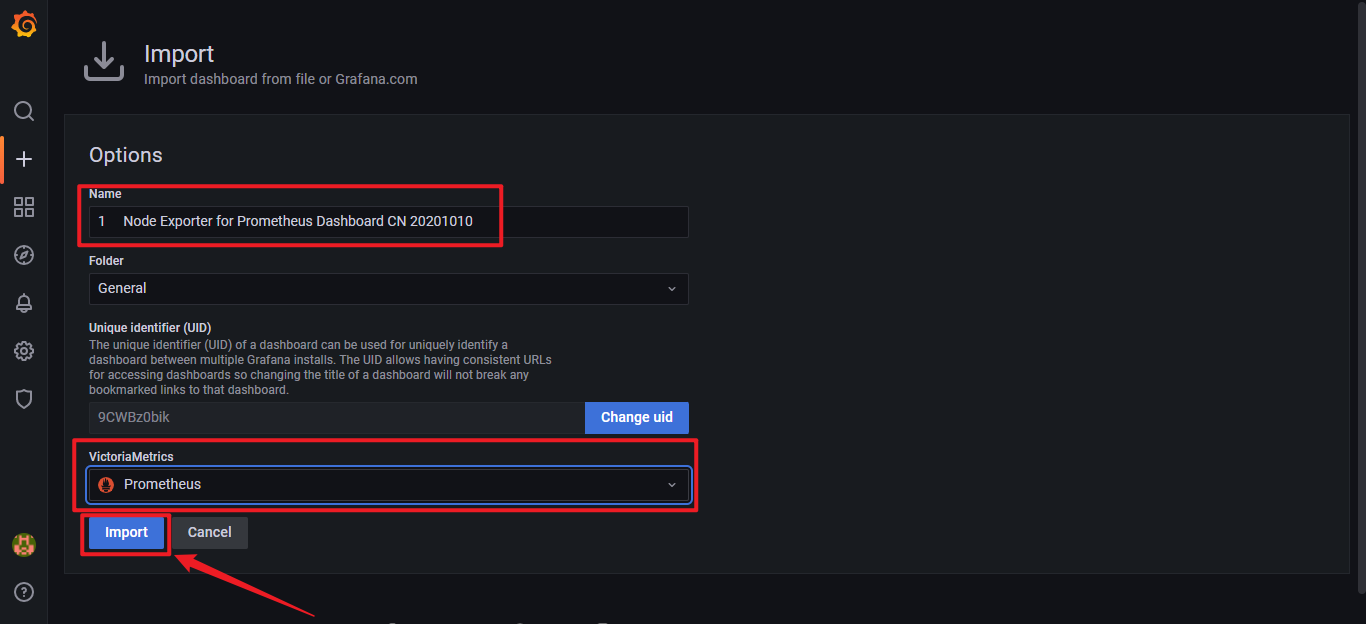Open the Configuration gear icon
This screenshot has width=1366, height=624.
(x=24, y=351)
